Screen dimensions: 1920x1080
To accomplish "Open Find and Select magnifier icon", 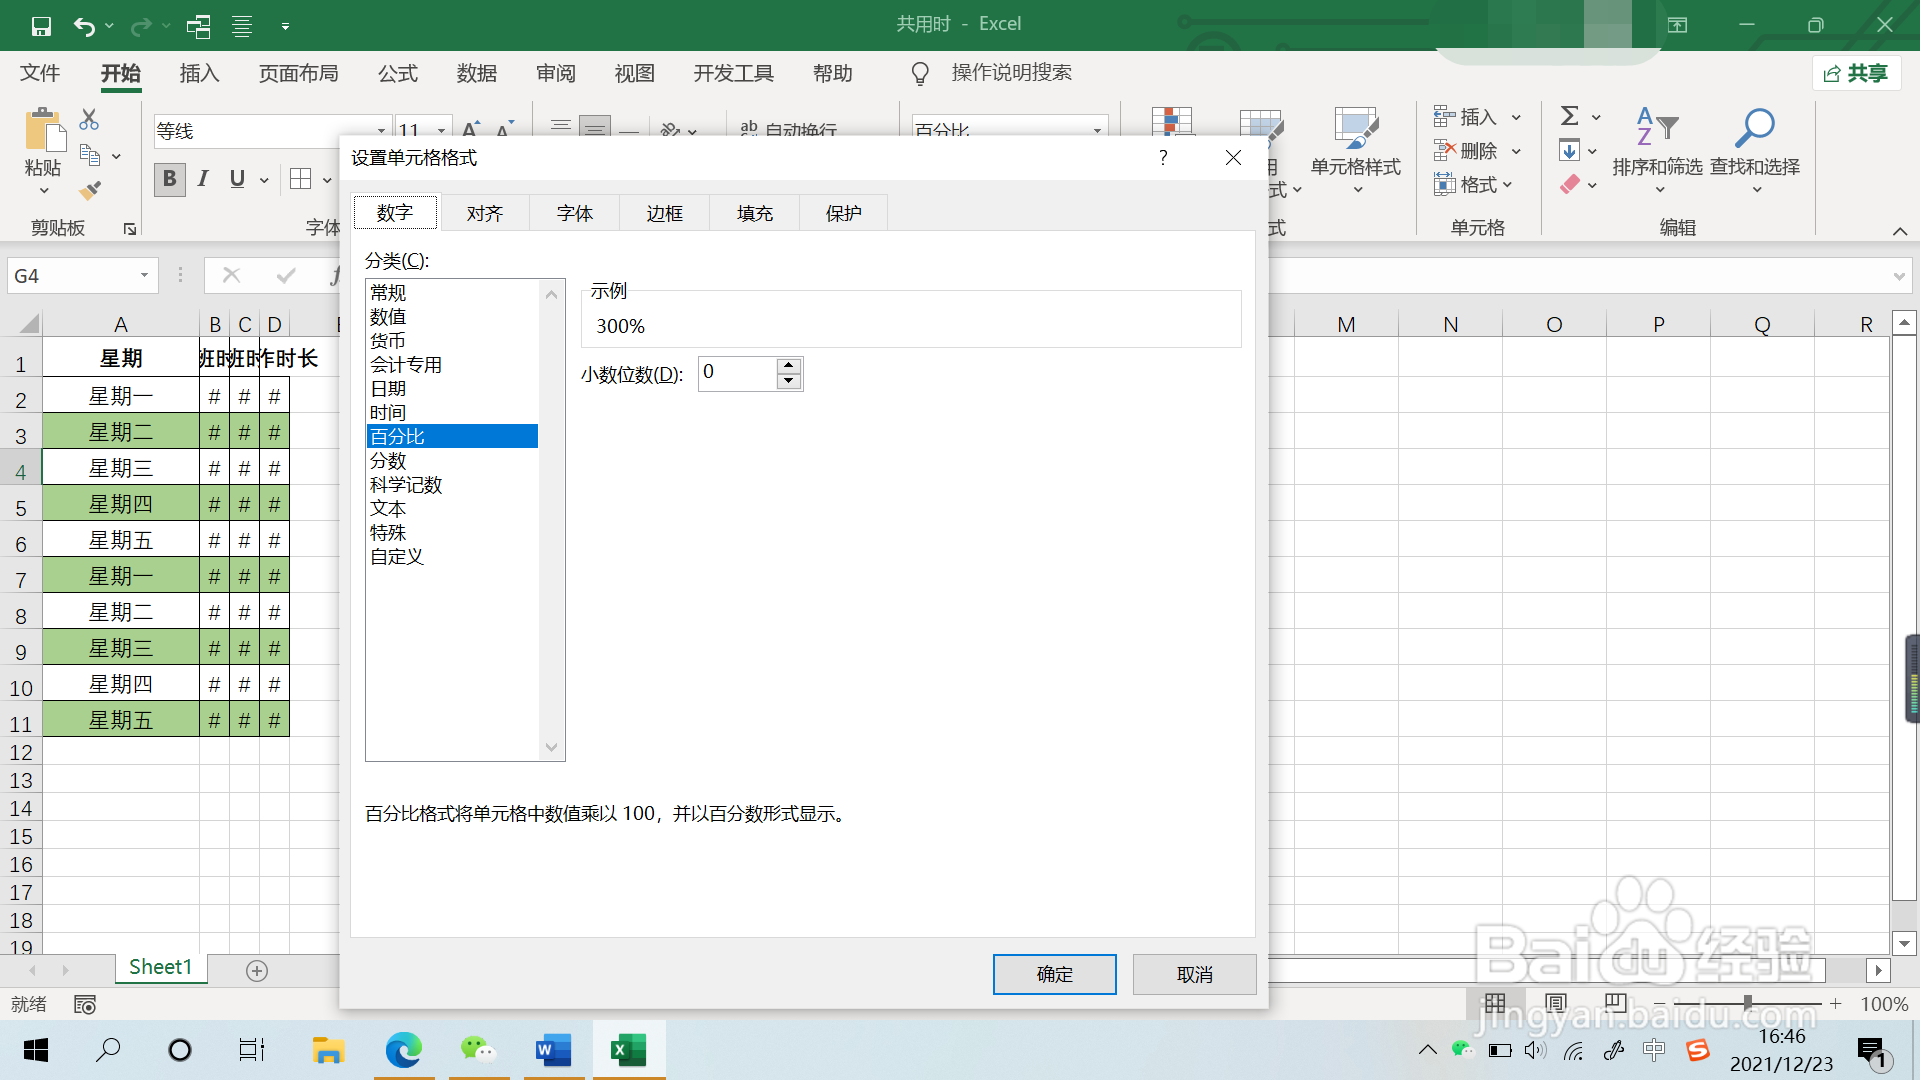I will point(1754,129).
